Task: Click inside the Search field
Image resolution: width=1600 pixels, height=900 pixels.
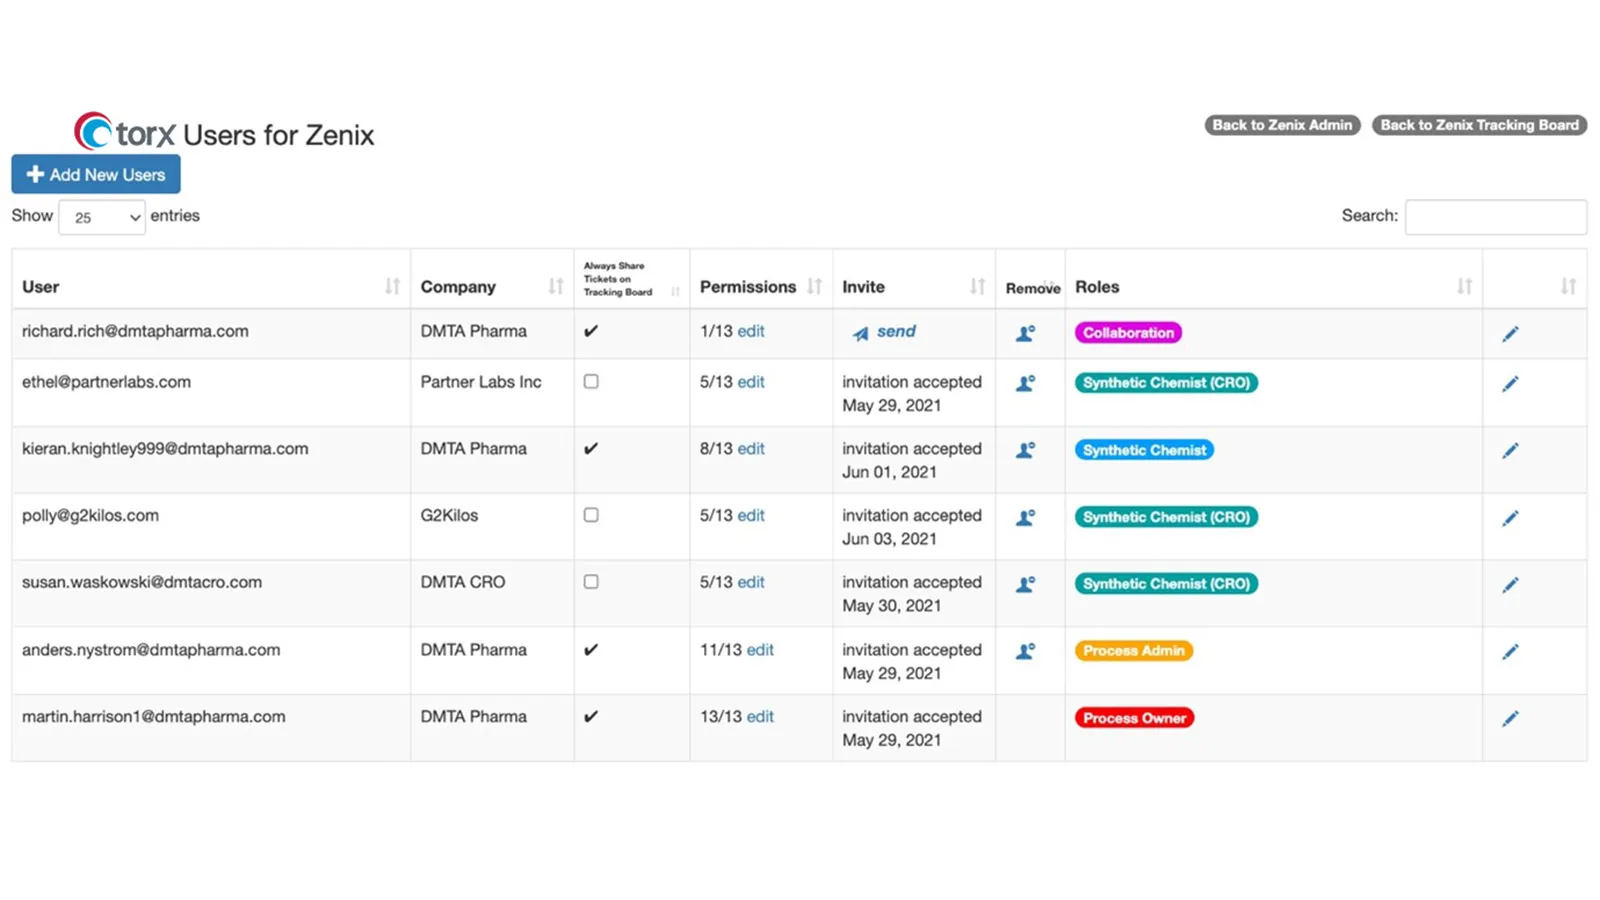Action: coord(1495,217)
